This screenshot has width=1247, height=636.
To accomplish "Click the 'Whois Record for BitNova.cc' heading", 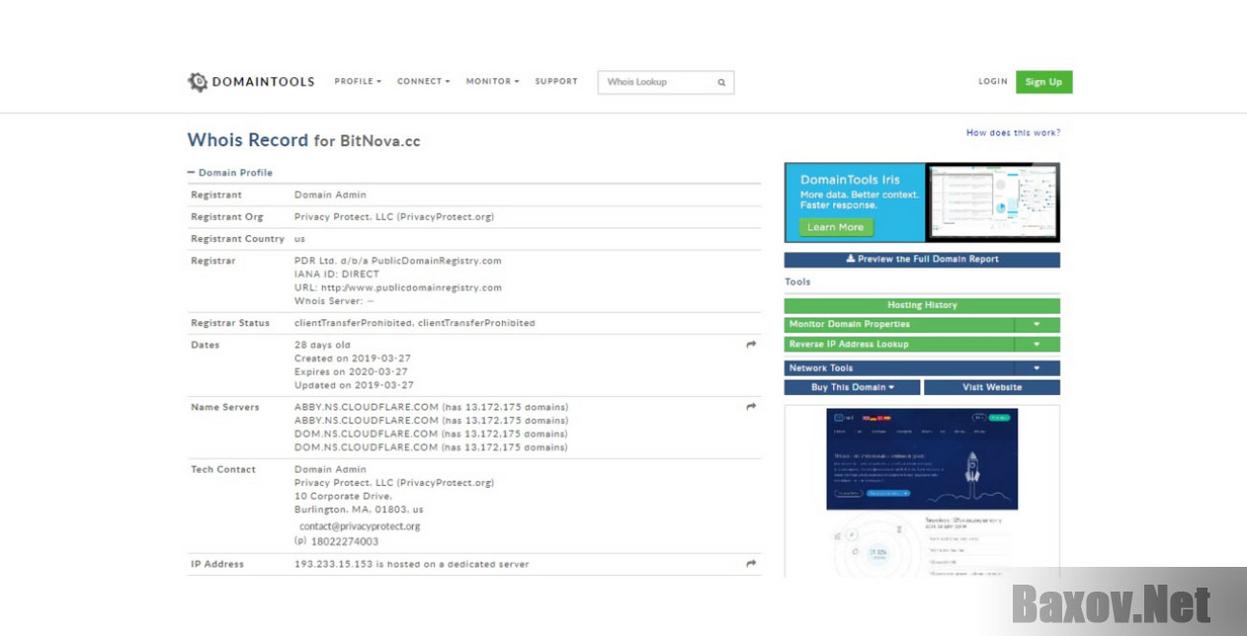I will point(304,141).
